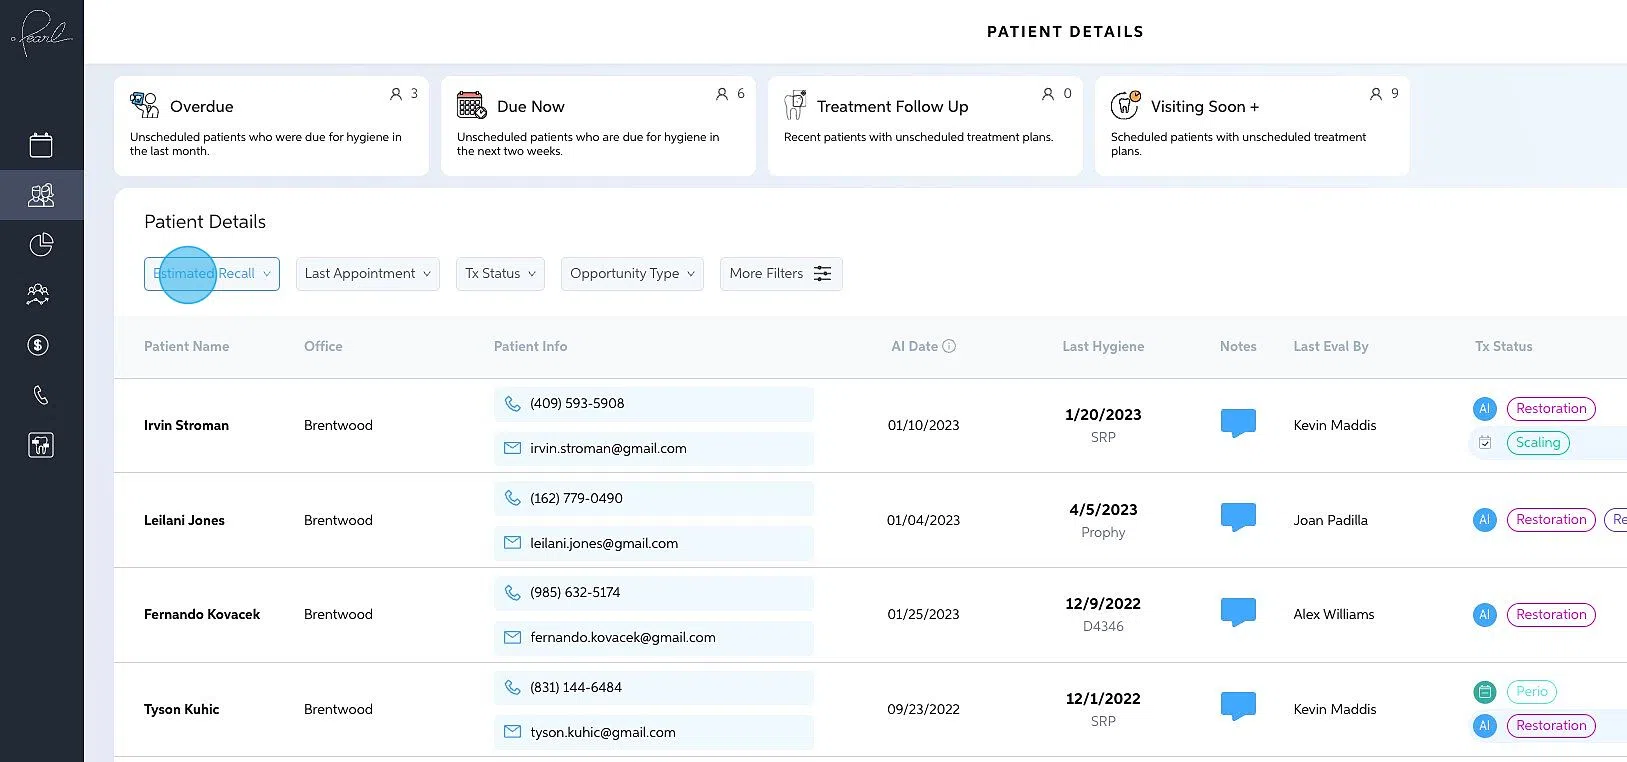
Task: Click the Perio tag
Action: (1532, 692)
